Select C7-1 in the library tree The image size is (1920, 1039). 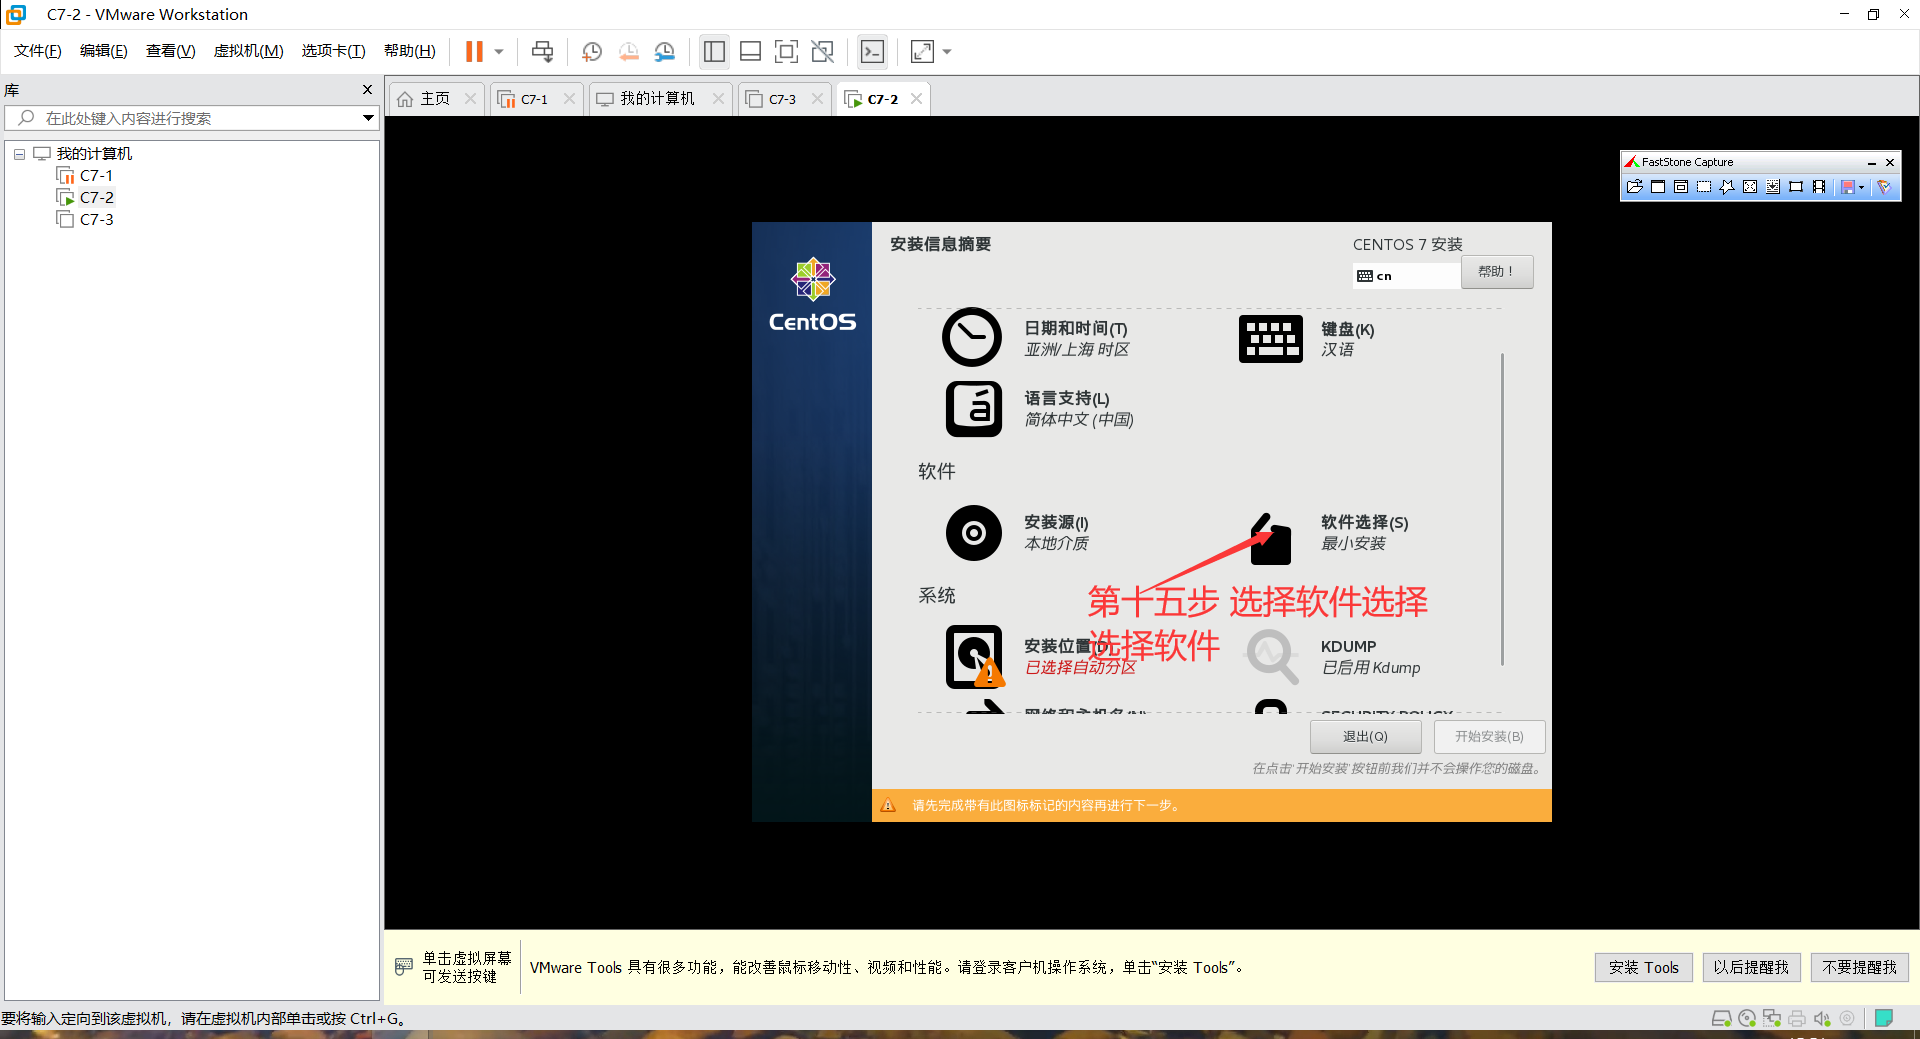point(96,176)
